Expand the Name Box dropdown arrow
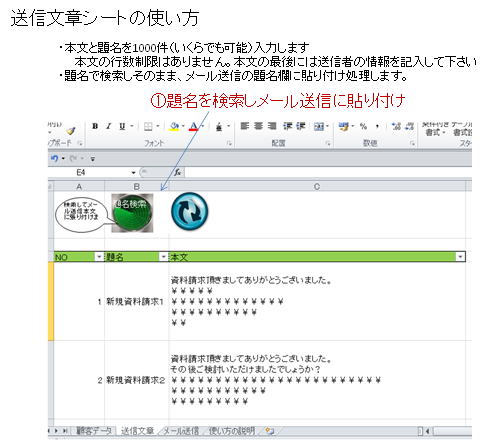The width and height of the screenshot is (490, 440). coord(133,172)
